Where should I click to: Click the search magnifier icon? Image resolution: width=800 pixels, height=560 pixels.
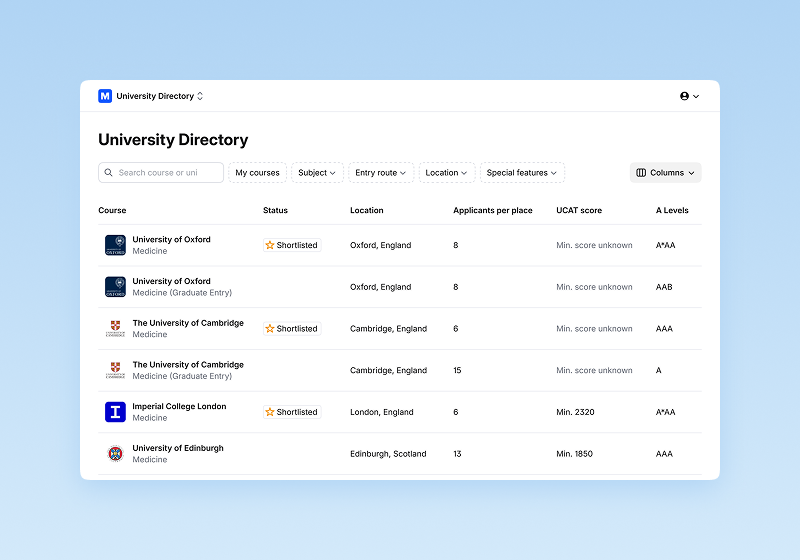[109, 172]
